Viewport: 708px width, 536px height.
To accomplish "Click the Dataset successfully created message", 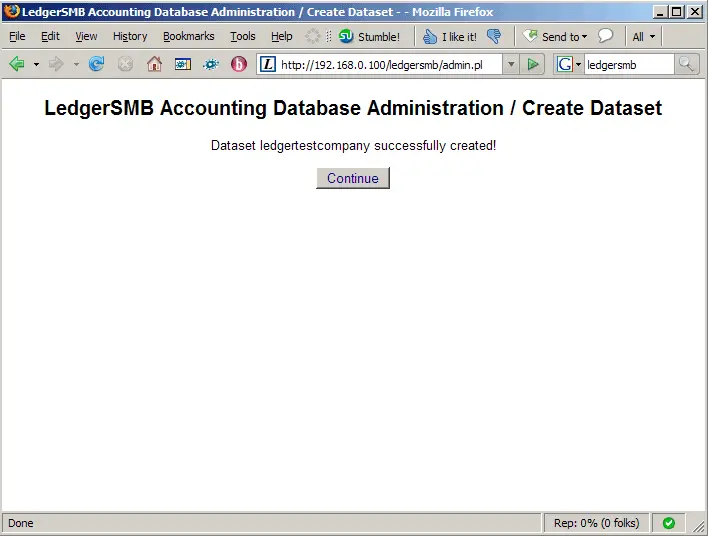I will 354,145.
